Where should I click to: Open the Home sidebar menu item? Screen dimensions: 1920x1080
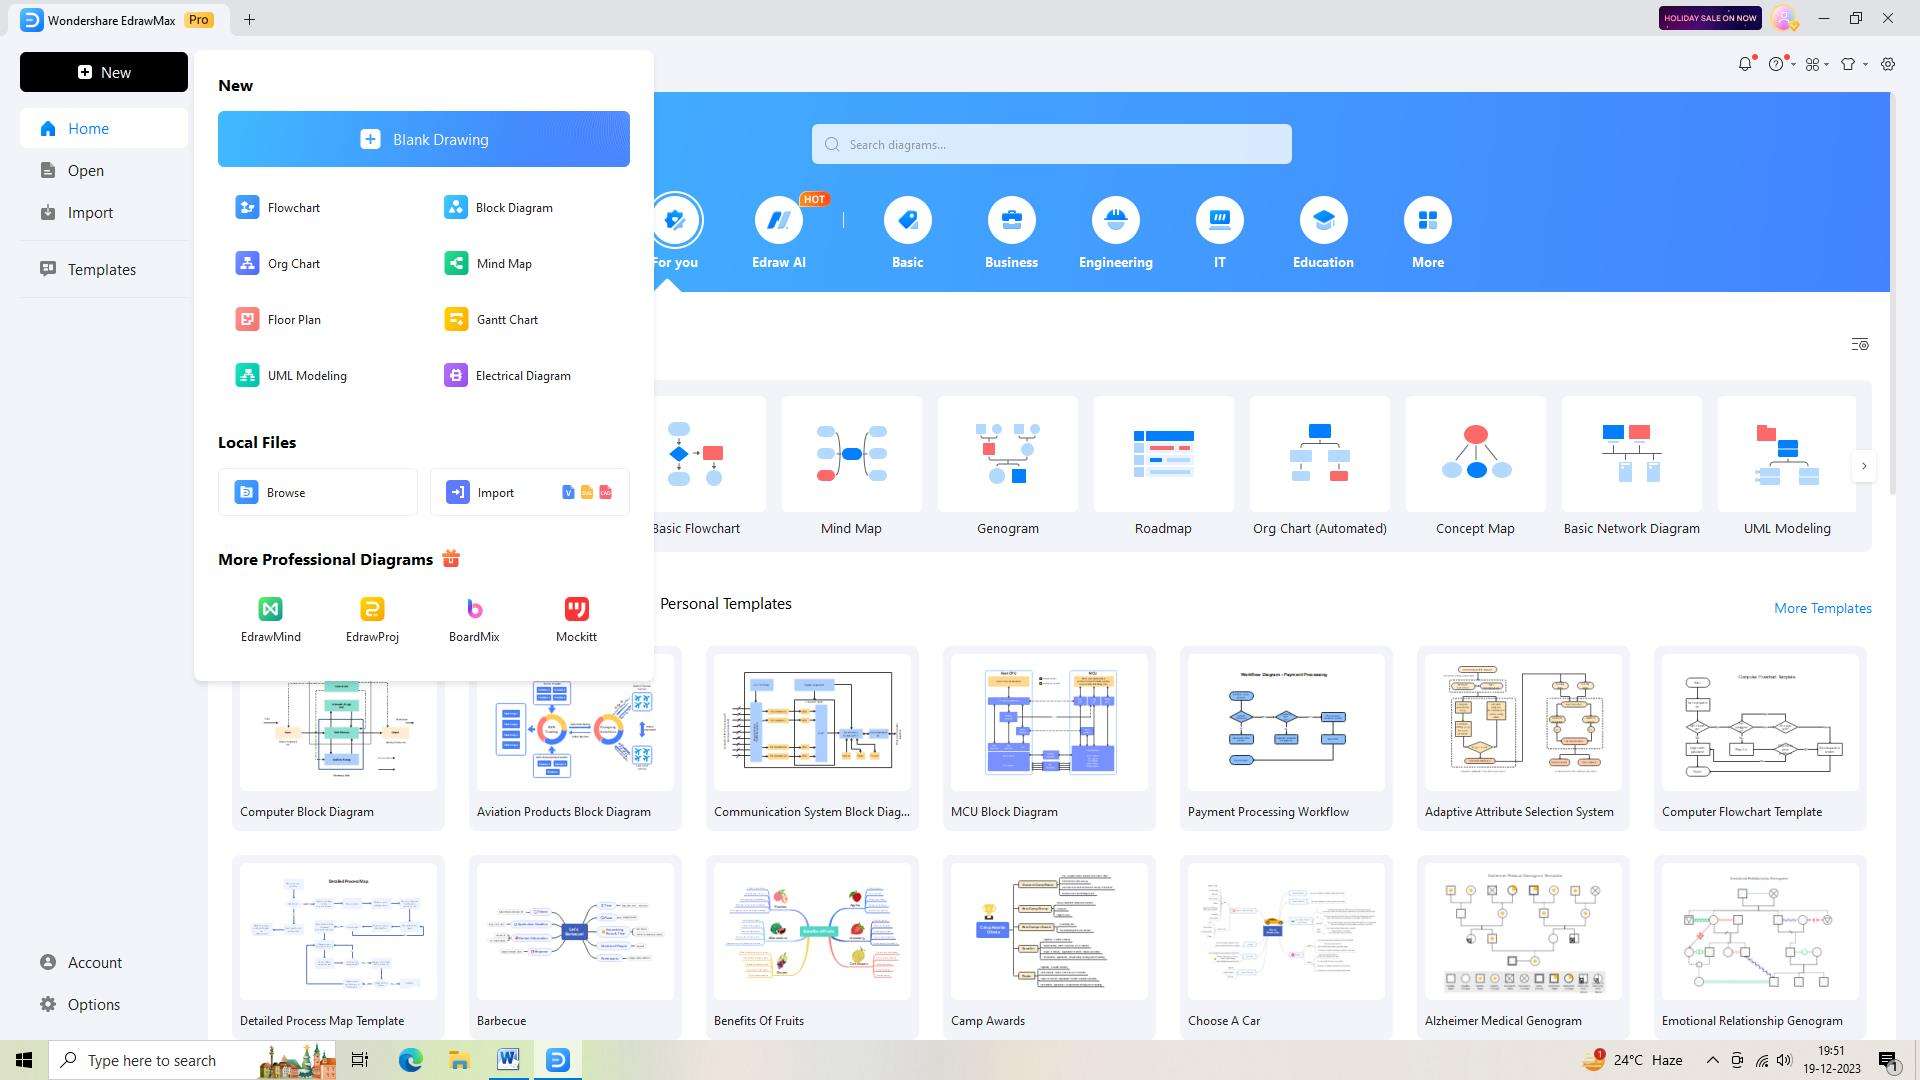(87, 128)
